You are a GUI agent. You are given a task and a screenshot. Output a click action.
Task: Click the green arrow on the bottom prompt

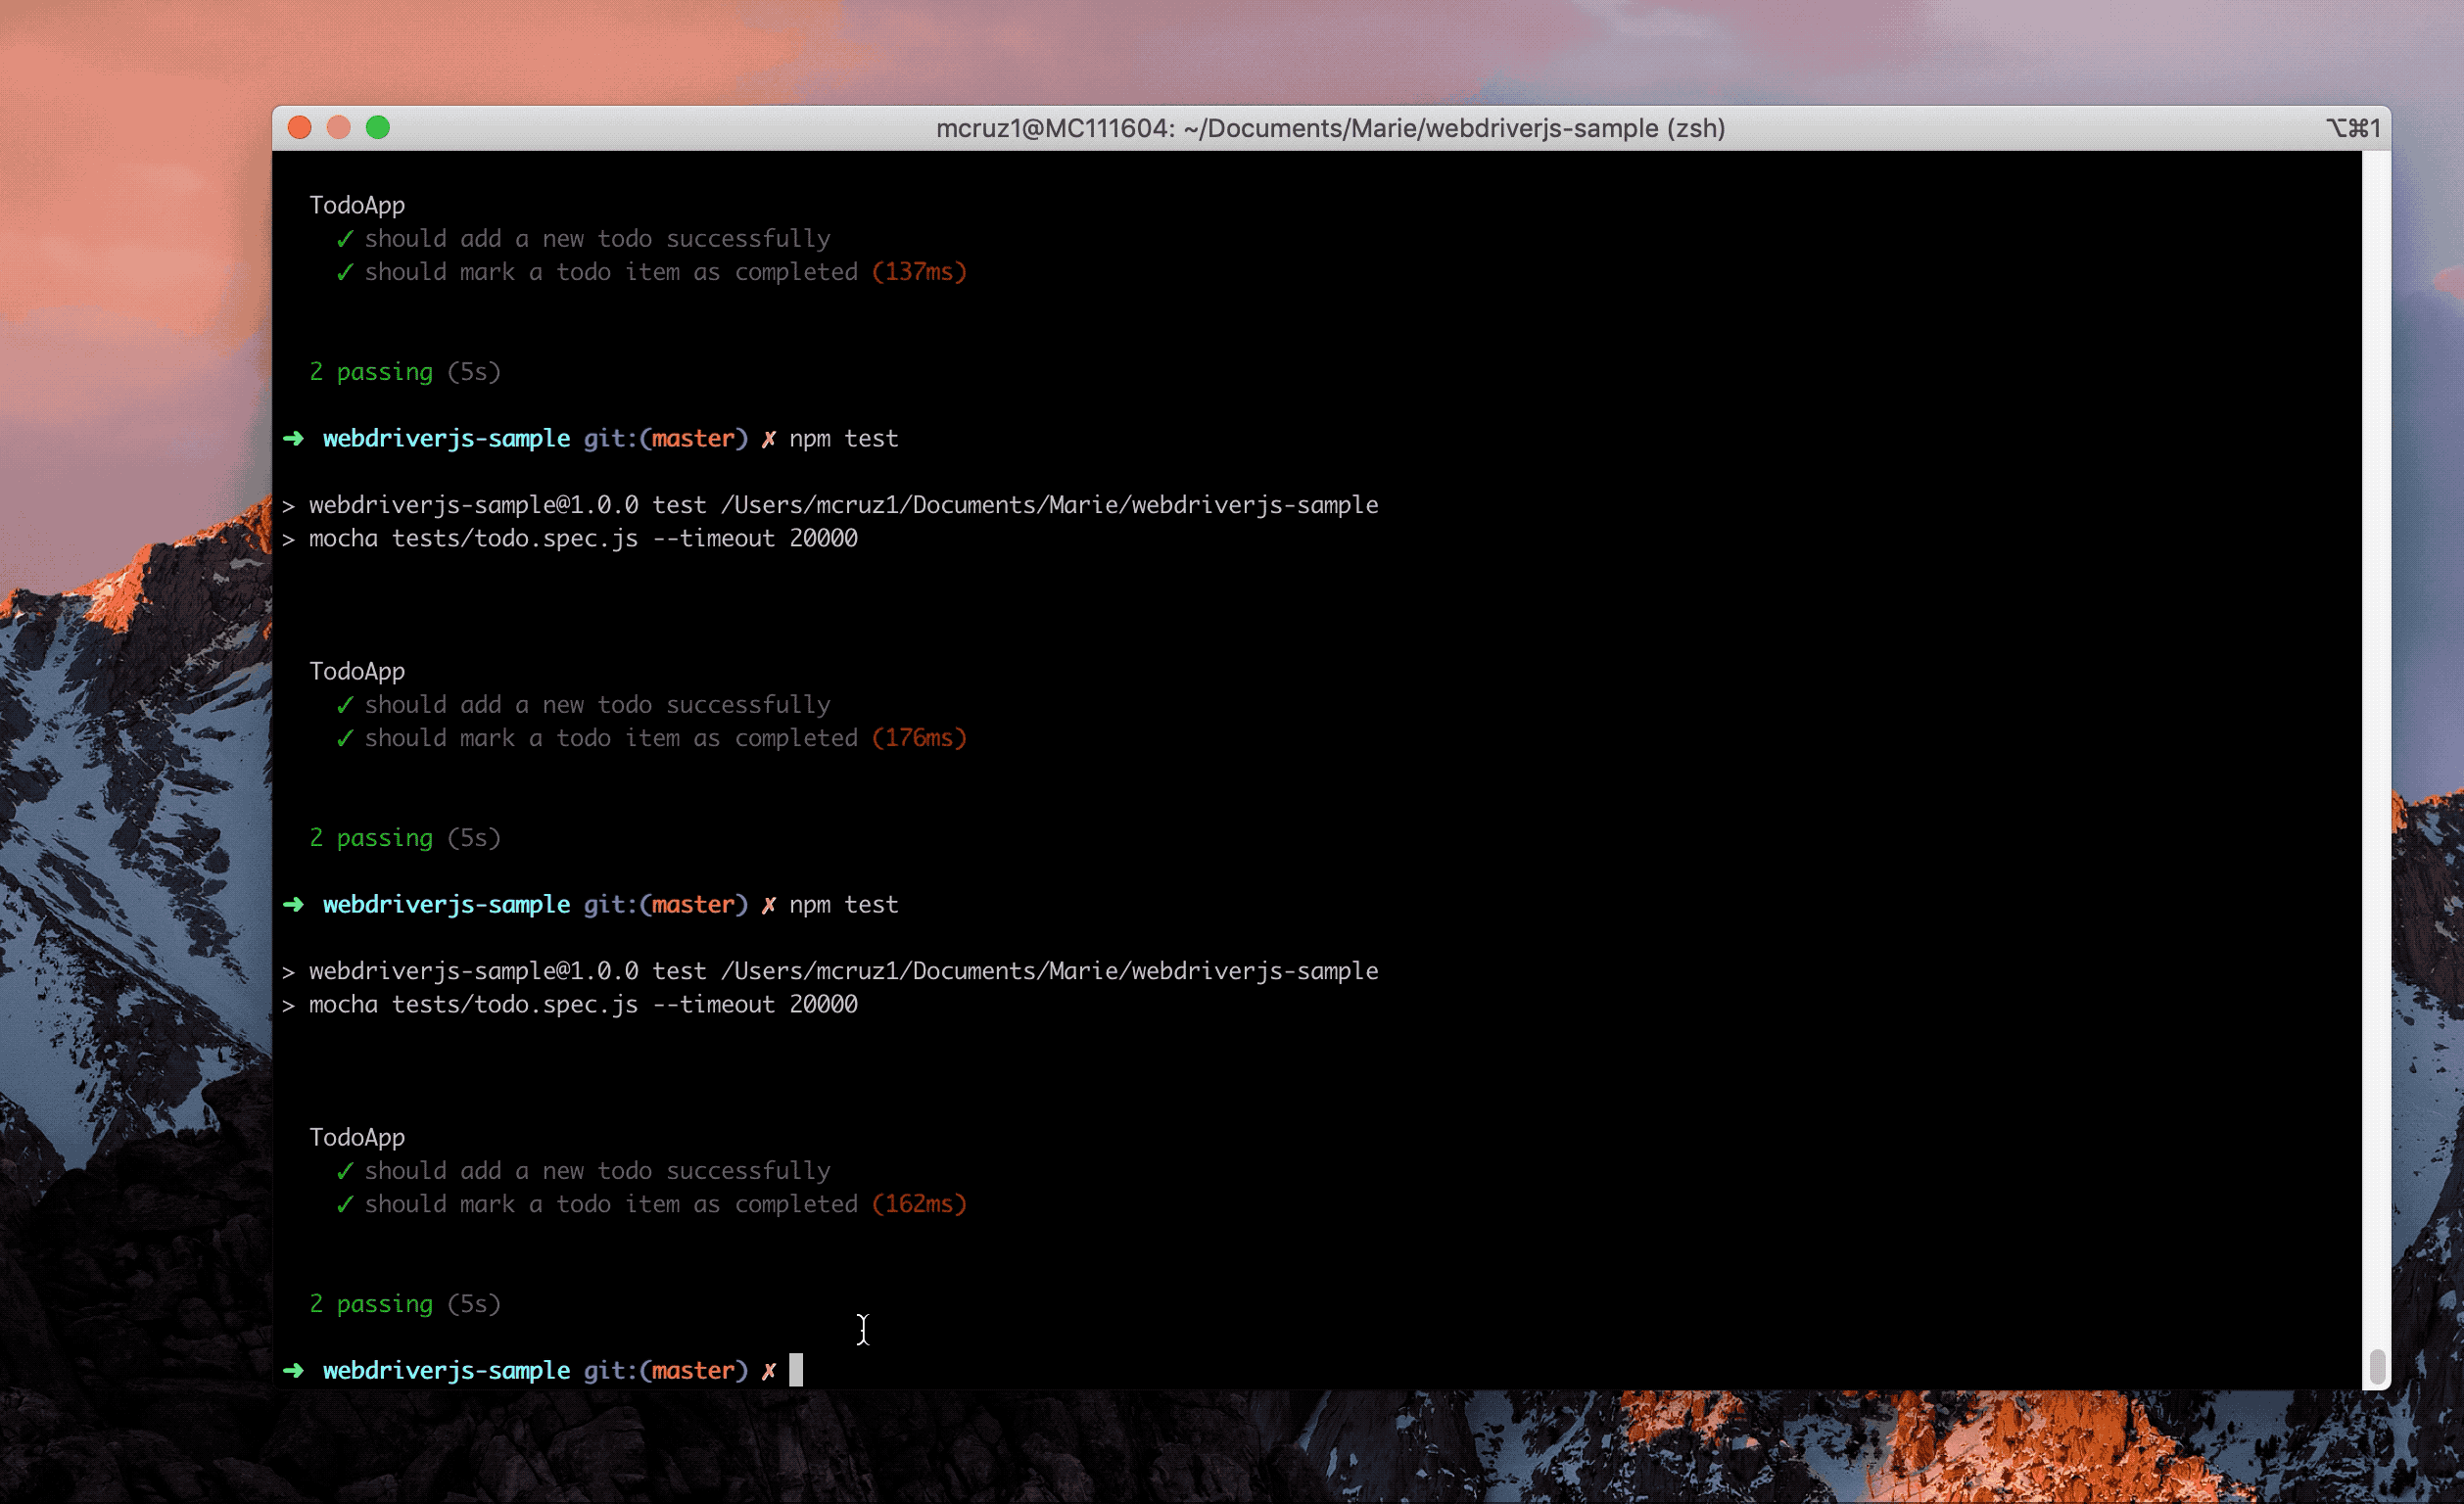pos(293,1370)
